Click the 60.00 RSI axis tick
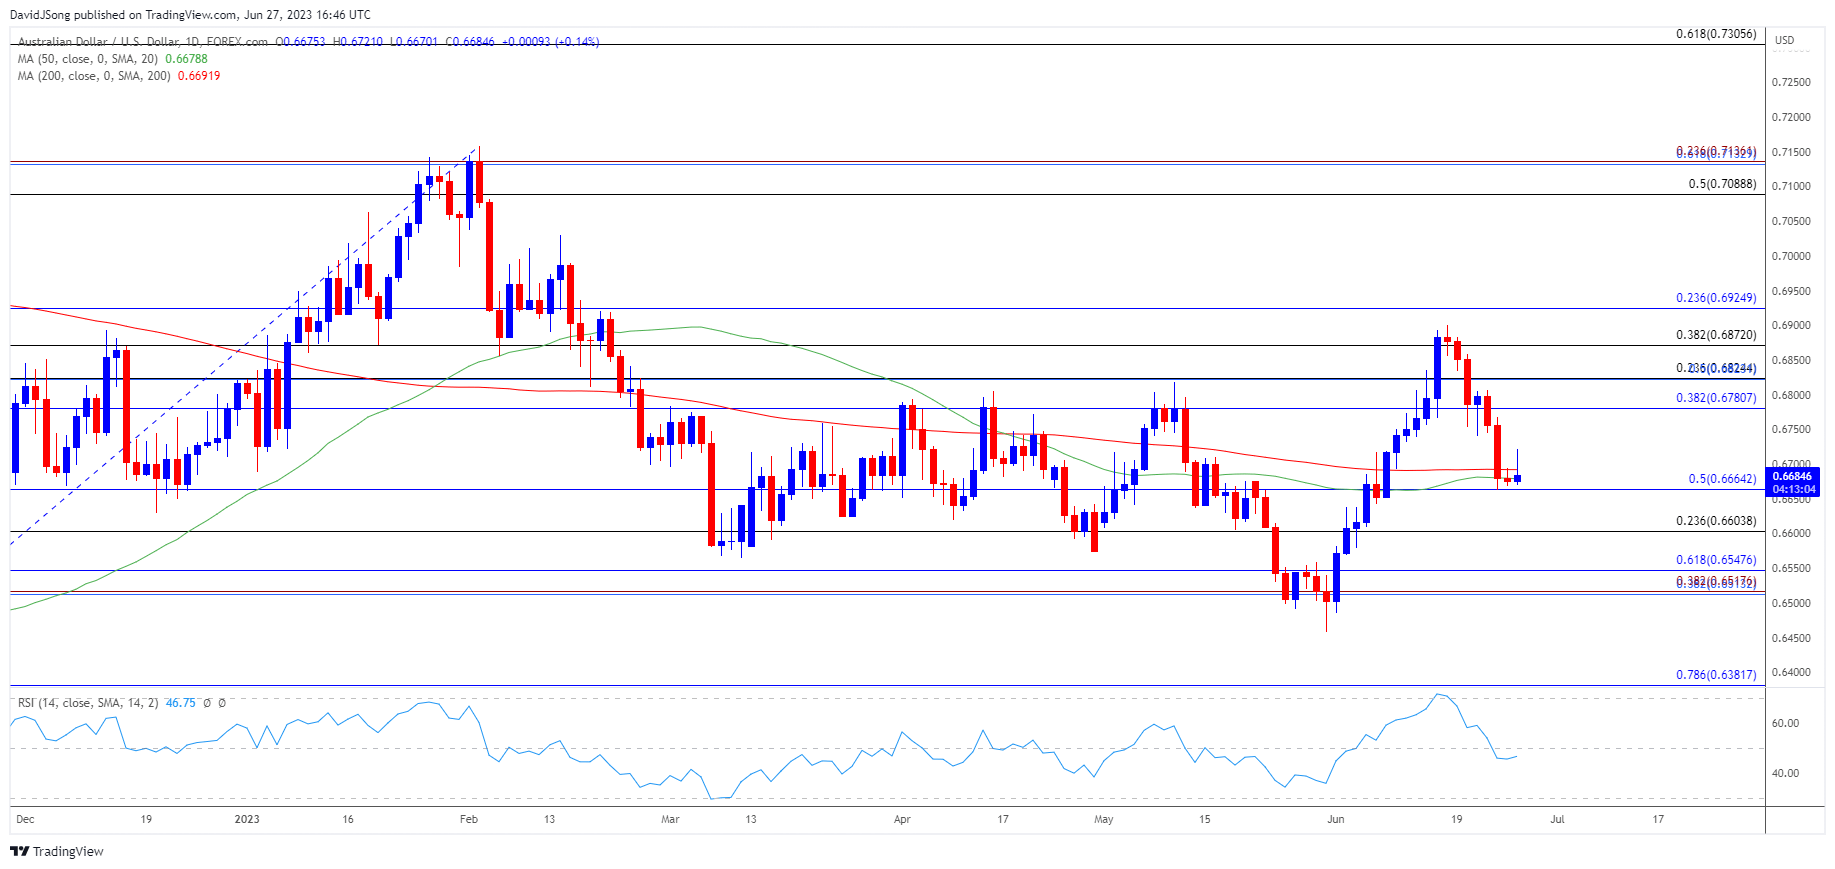The width and height of the screenshot is (1835, 869). coord(1785,723)
